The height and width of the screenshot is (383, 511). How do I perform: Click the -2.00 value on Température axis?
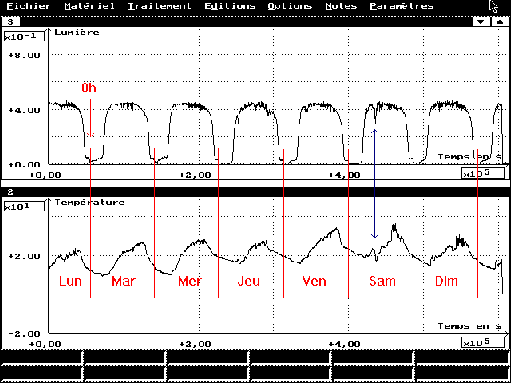click(x=24, y=334)
